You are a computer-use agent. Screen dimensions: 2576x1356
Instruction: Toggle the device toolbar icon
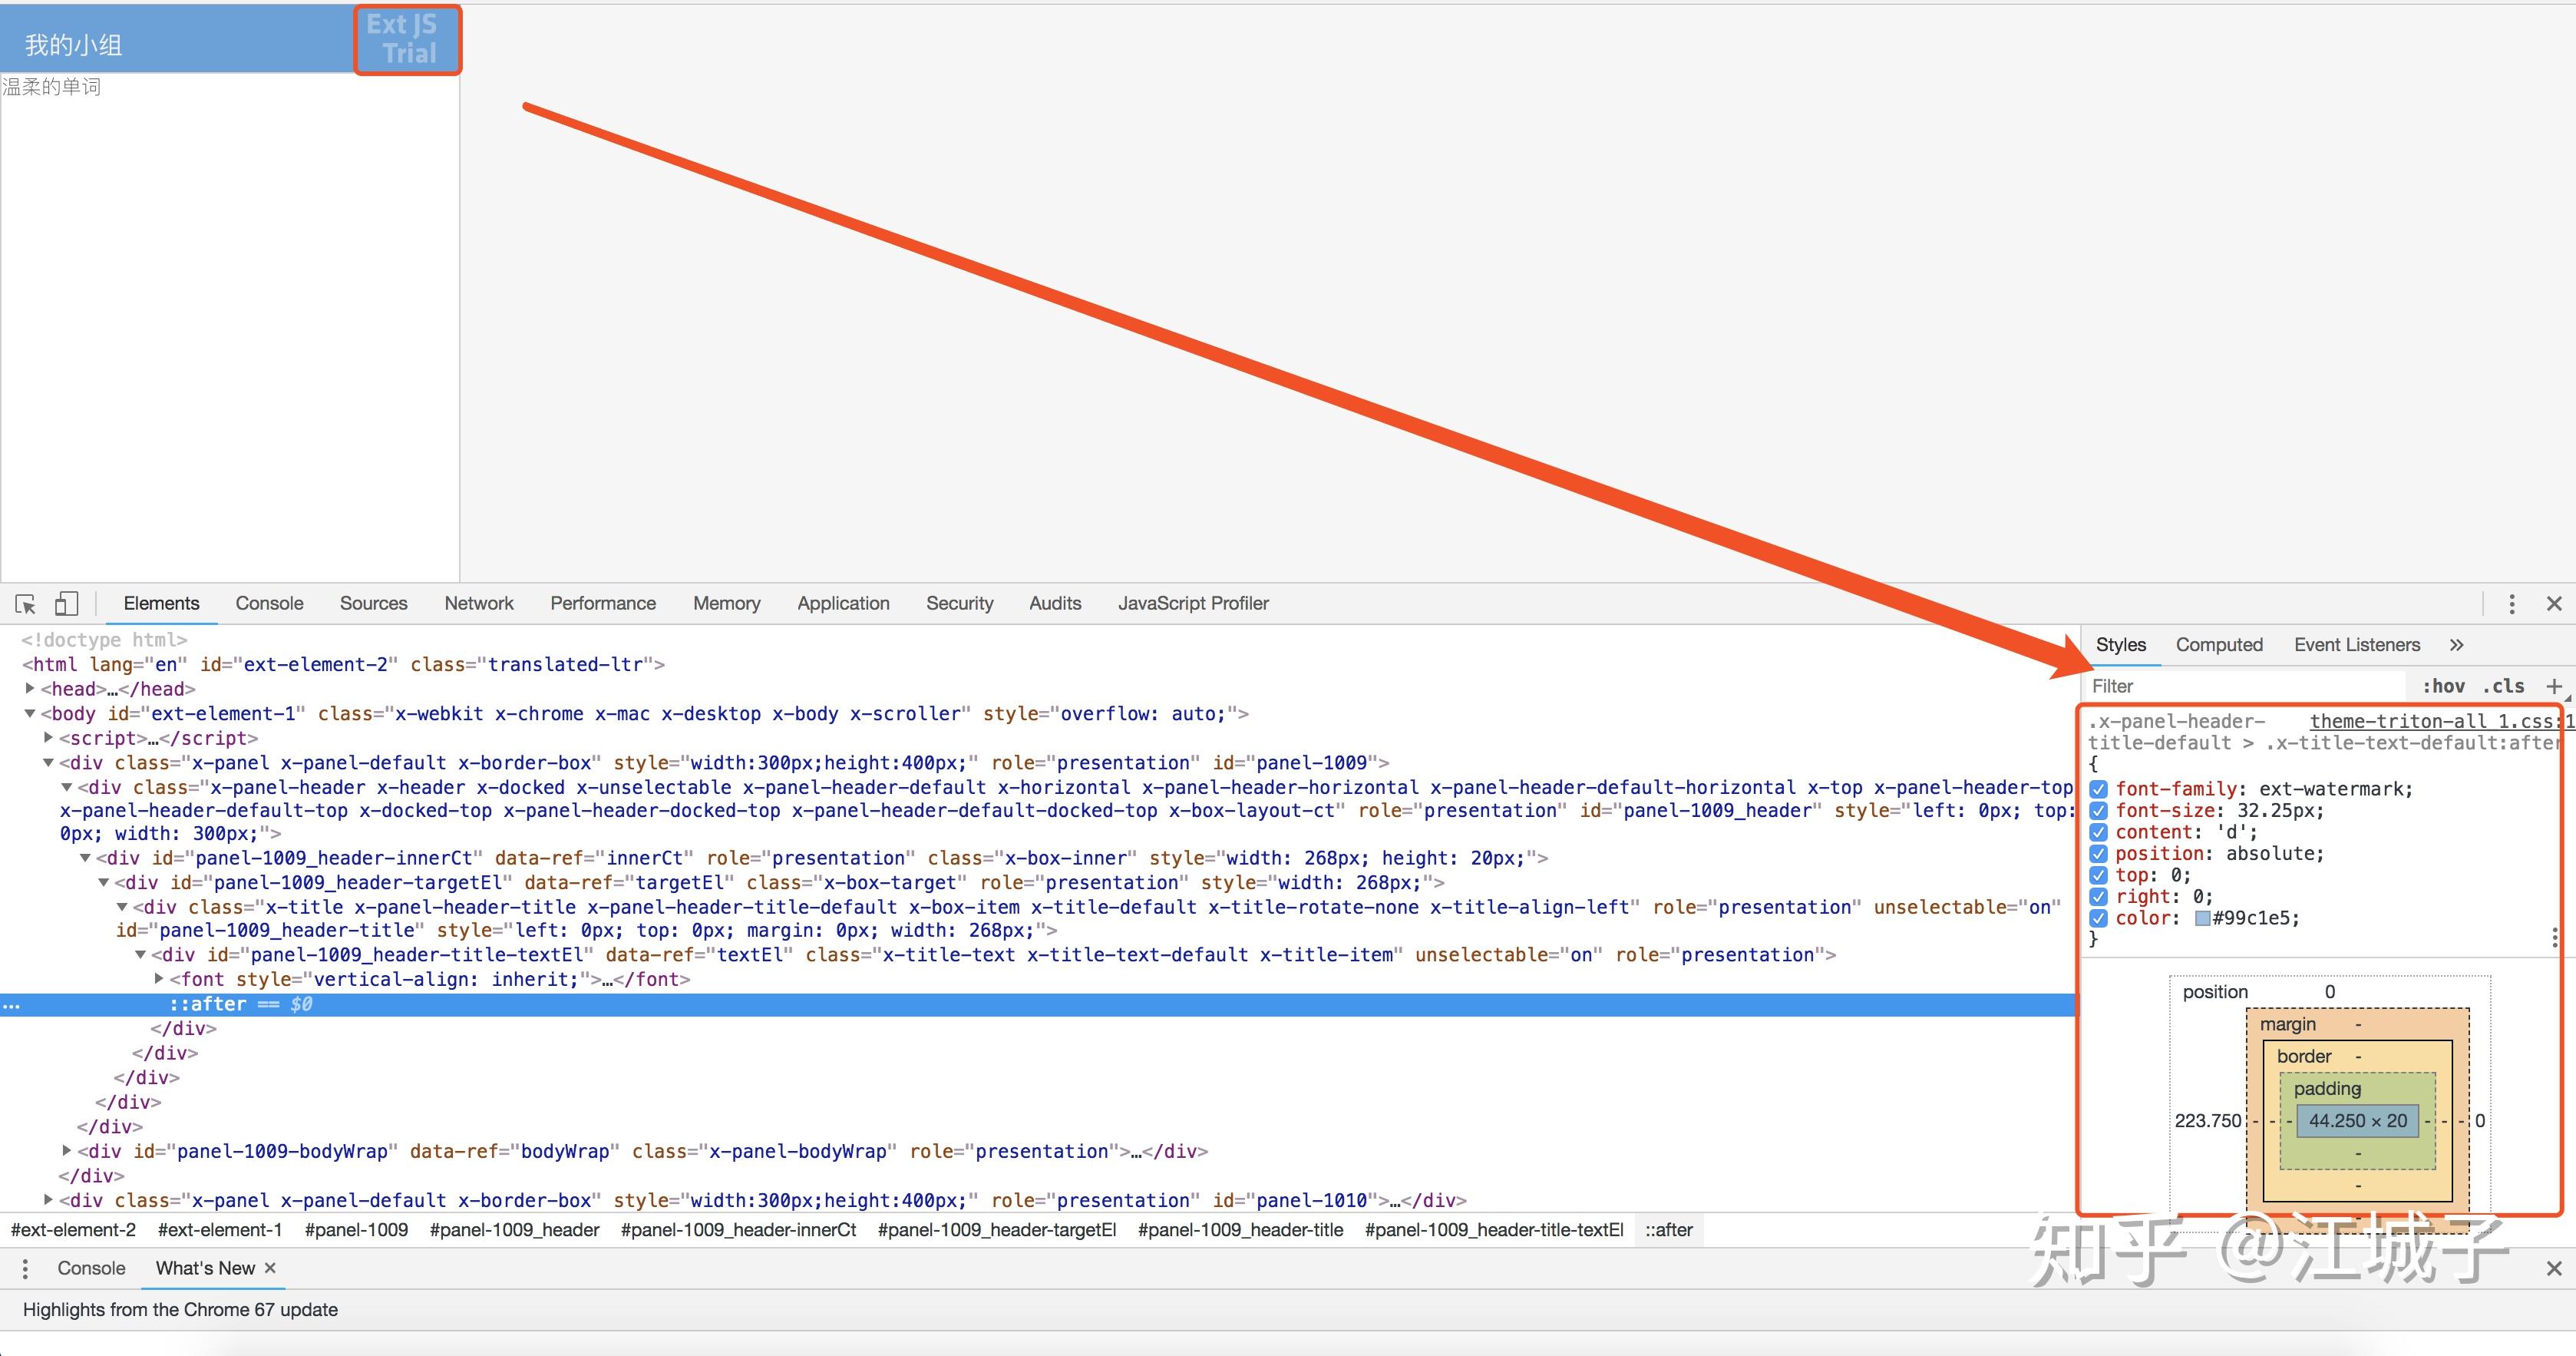click(x=66, y=604)
